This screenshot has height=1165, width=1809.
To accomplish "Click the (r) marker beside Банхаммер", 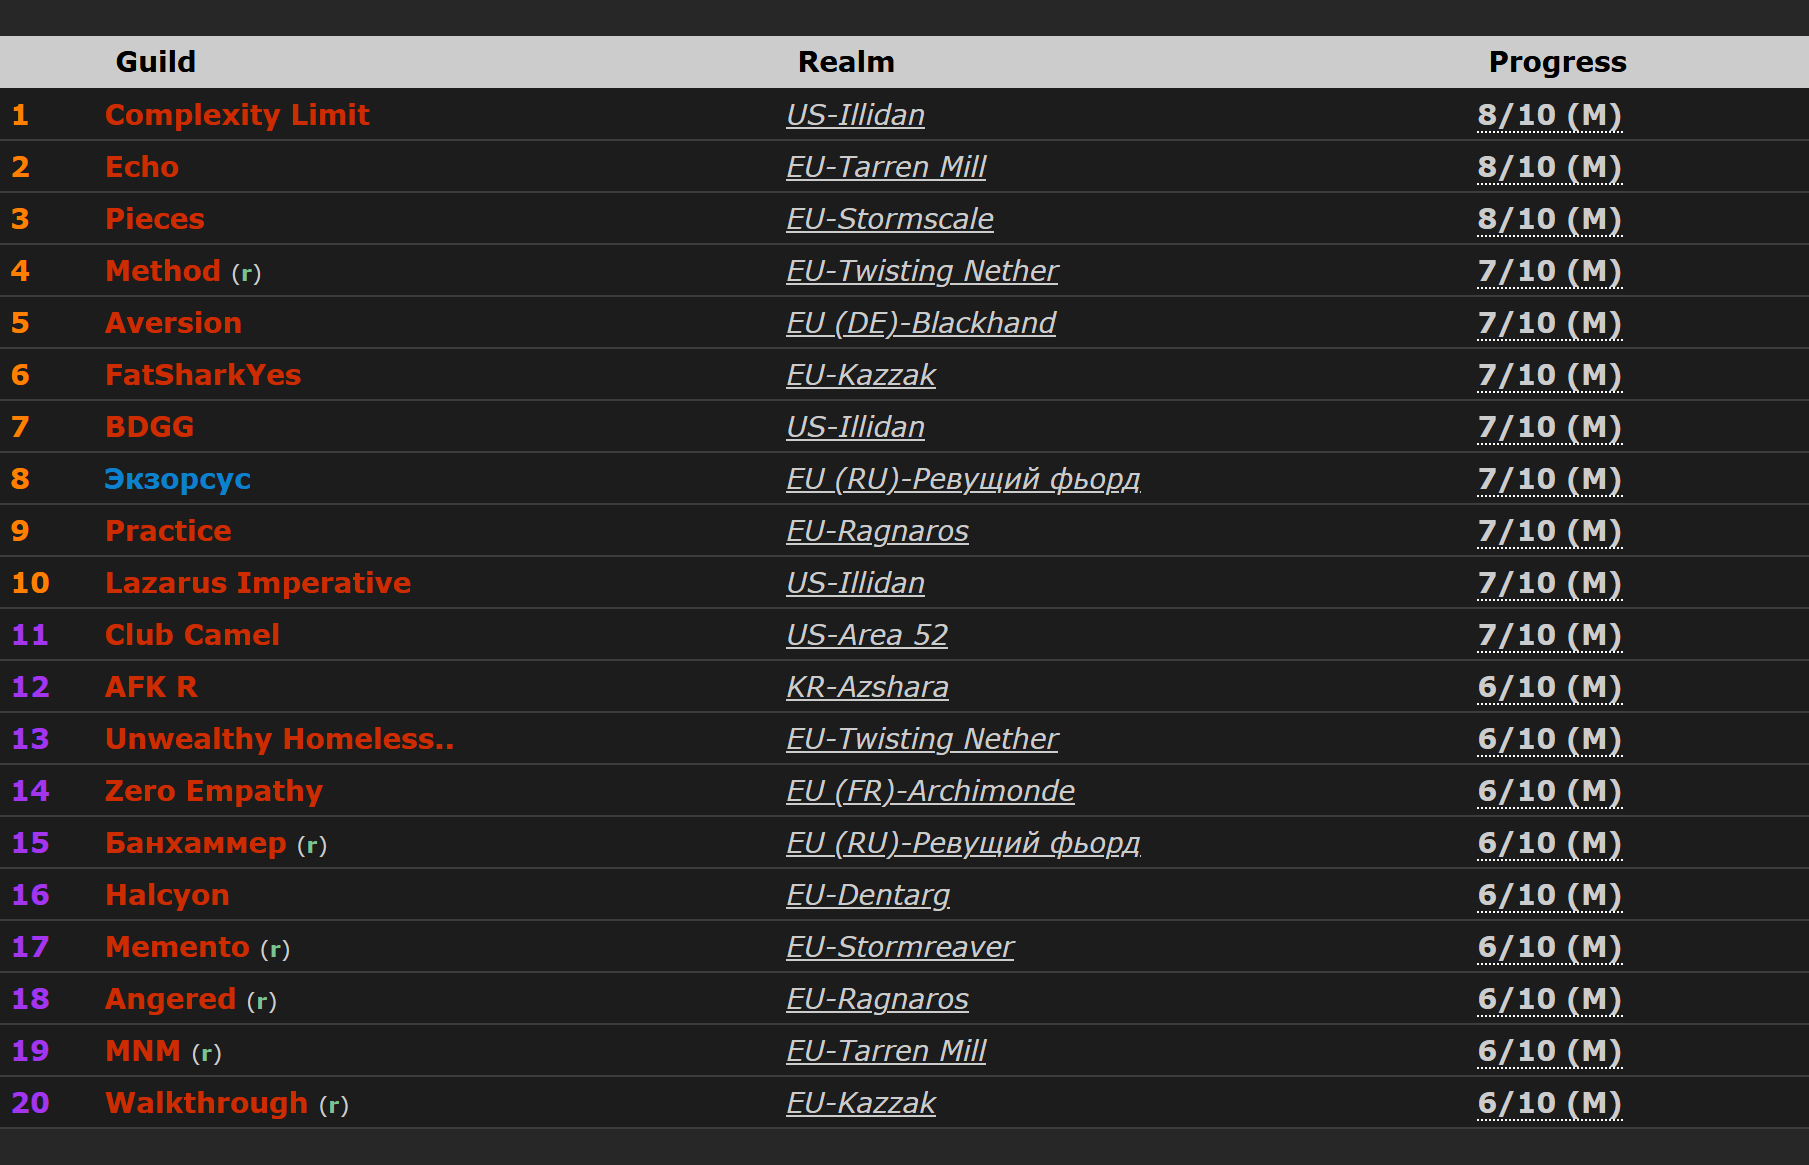I will coord(312,845).
